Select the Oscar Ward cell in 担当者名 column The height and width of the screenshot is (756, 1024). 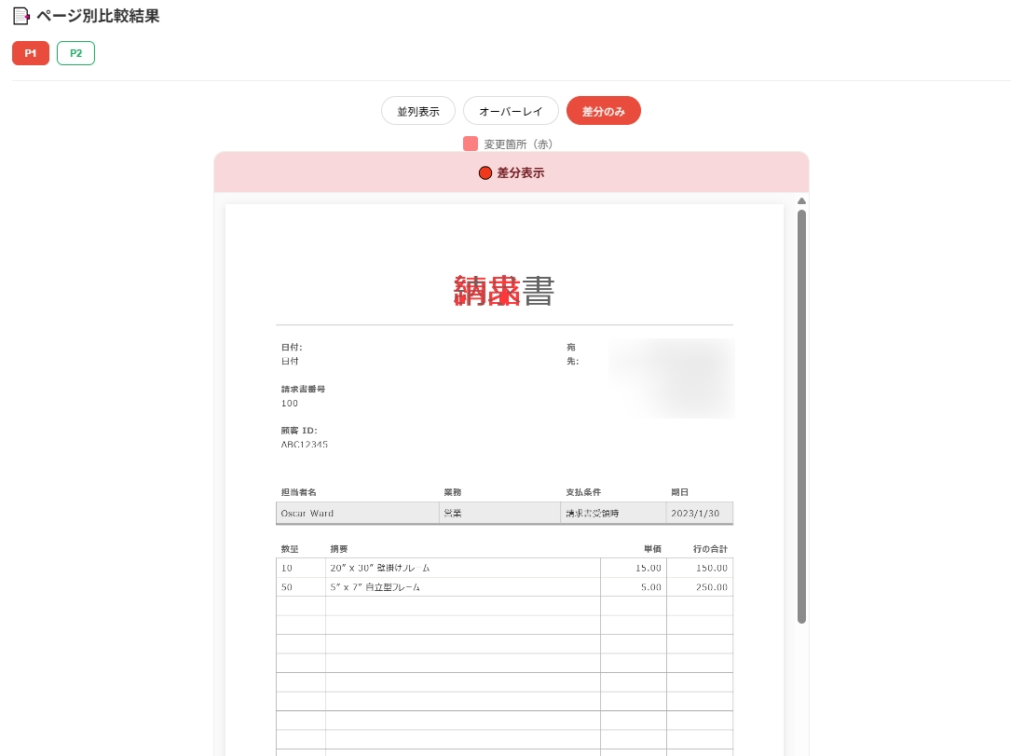(x=310, y=513)
